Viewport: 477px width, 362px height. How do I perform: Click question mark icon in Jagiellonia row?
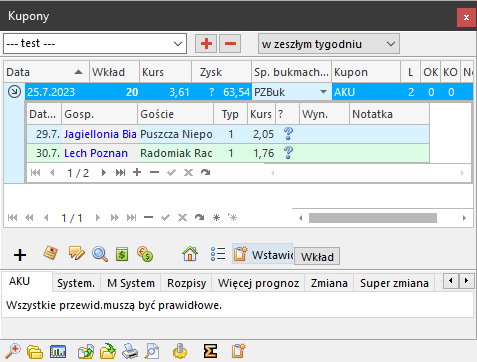tap(288, 134)
